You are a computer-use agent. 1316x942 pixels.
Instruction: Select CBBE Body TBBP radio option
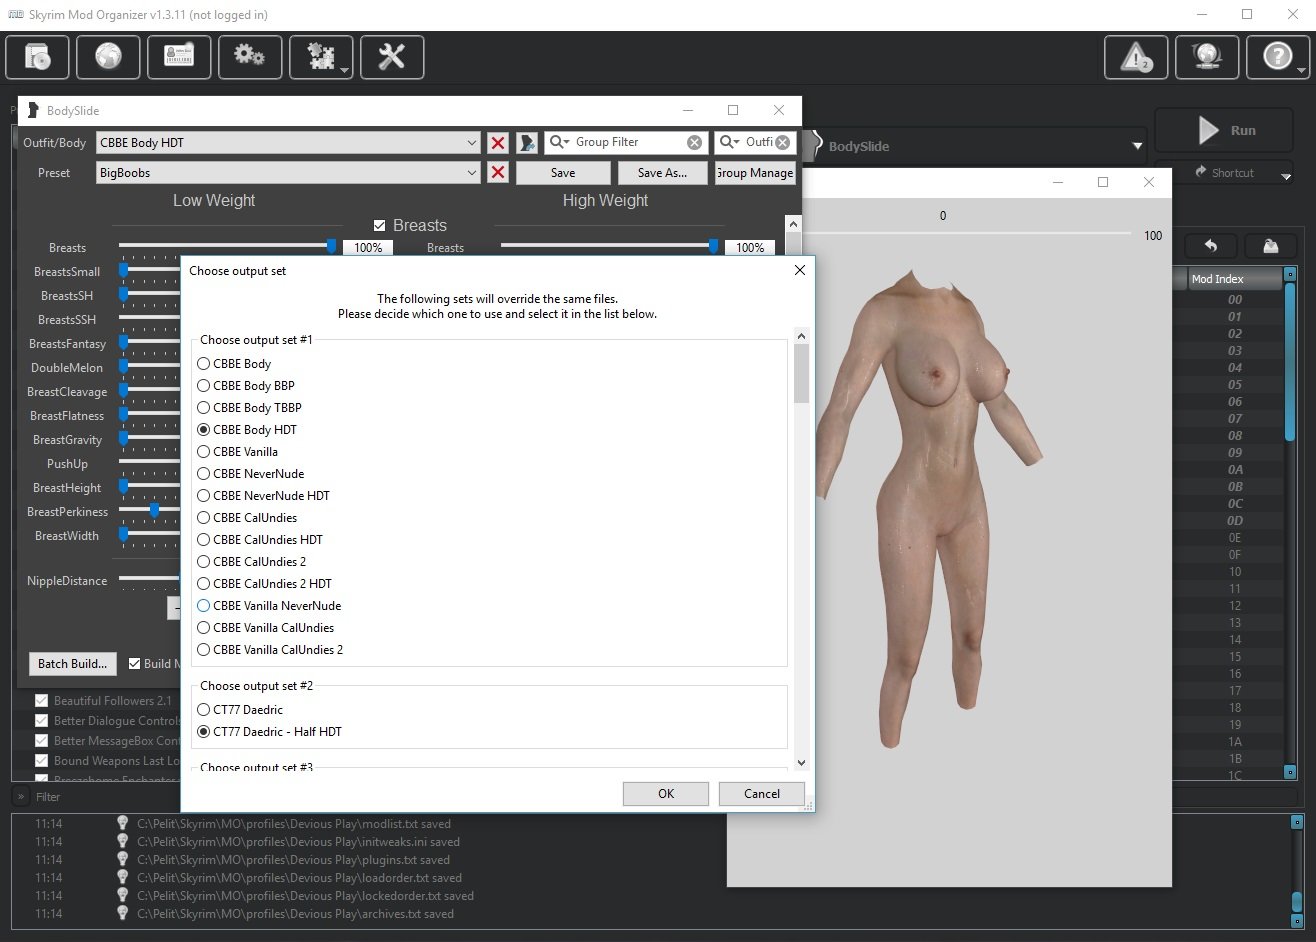point(204,408)
